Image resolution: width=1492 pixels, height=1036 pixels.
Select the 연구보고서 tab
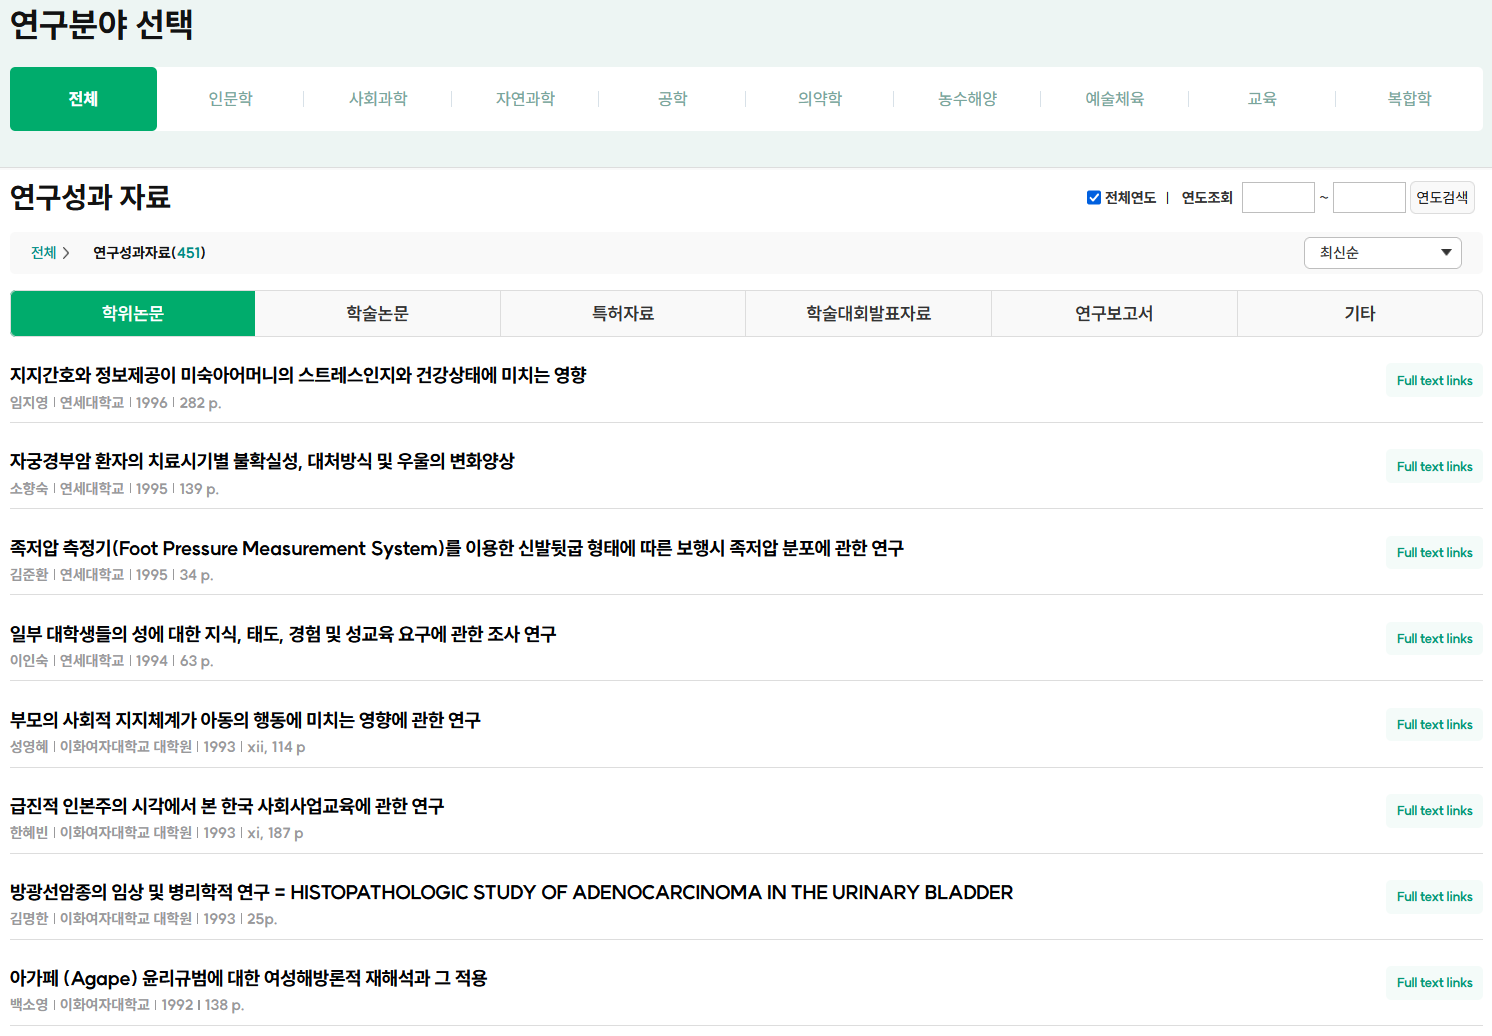point(1114,314)
